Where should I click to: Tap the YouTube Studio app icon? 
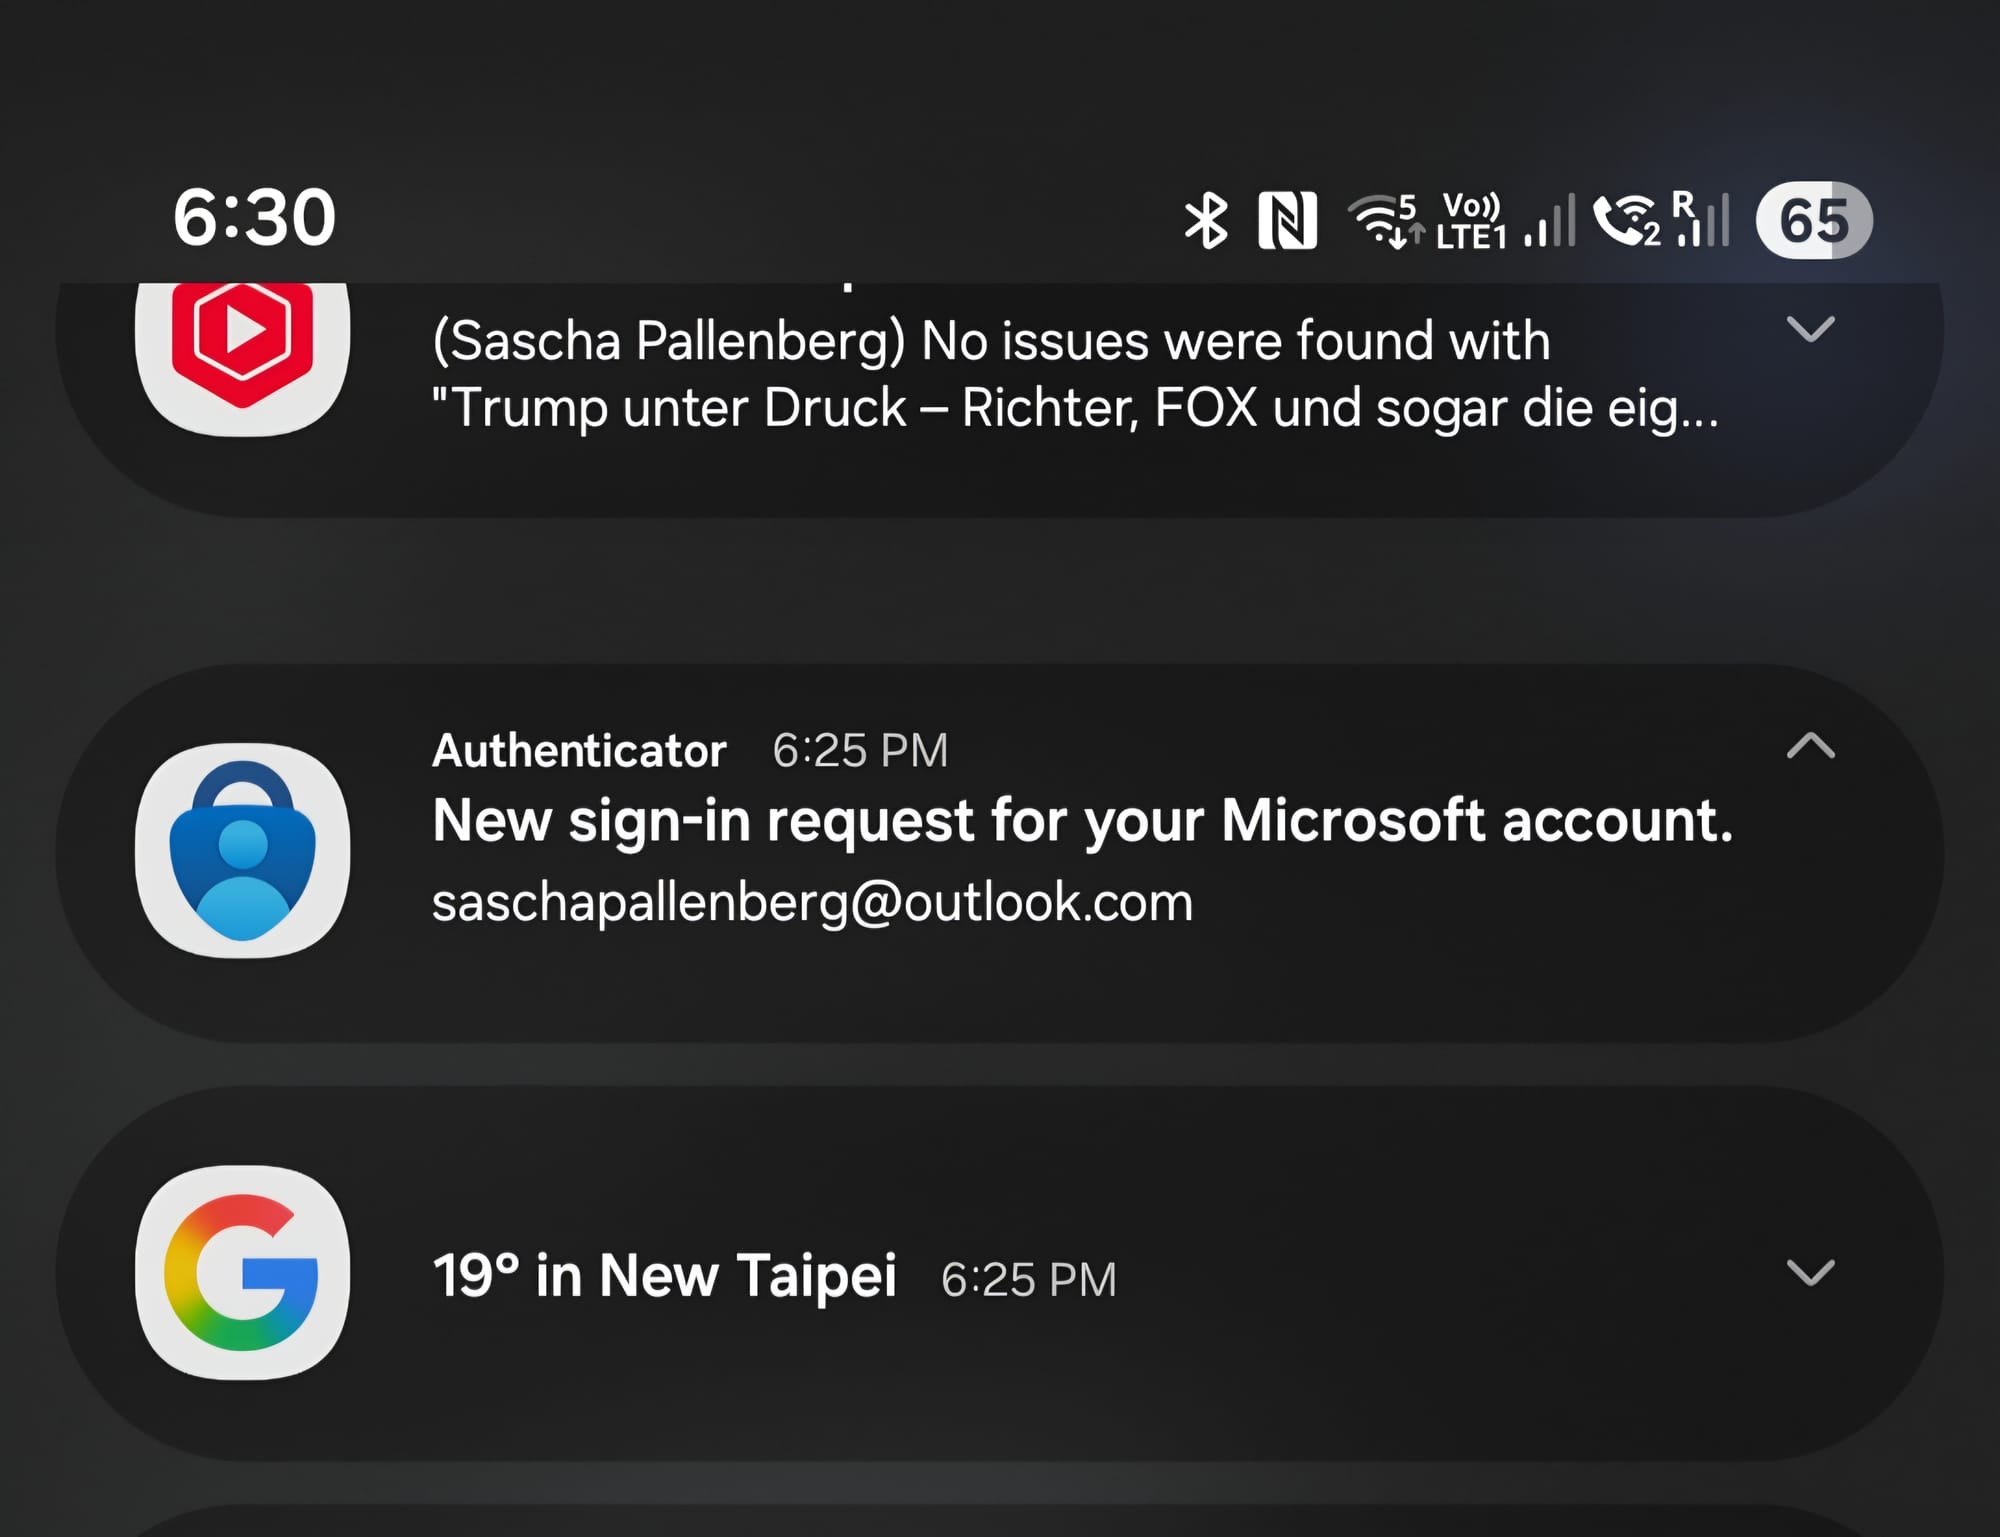(x=242, y=345)
